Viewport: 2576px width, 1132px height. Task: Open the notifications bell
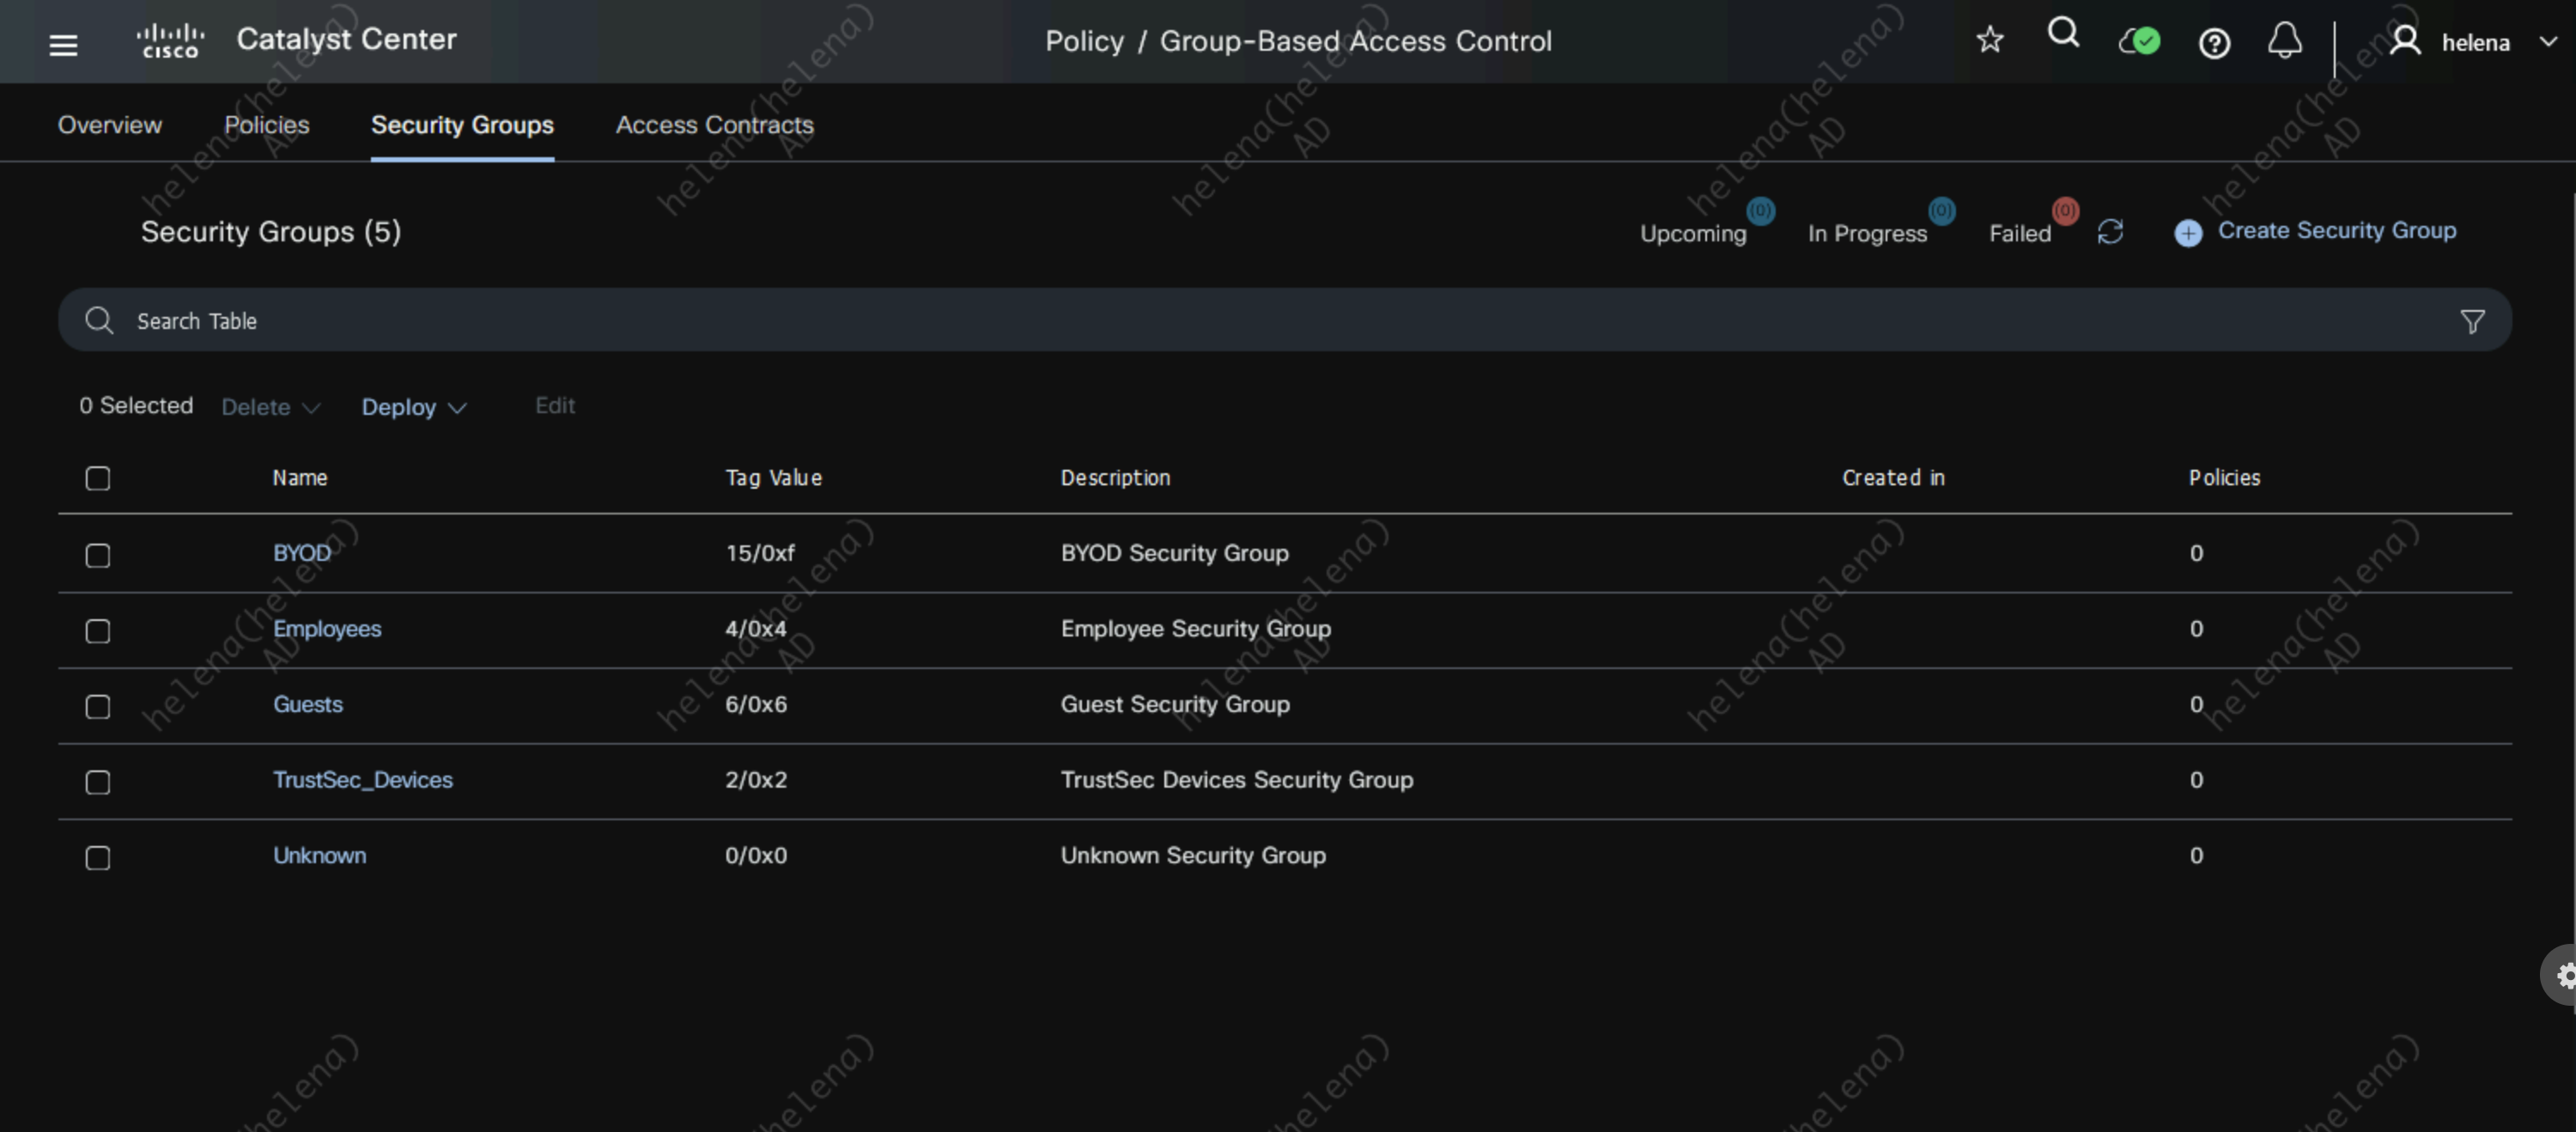click(x=2284, y=41)
